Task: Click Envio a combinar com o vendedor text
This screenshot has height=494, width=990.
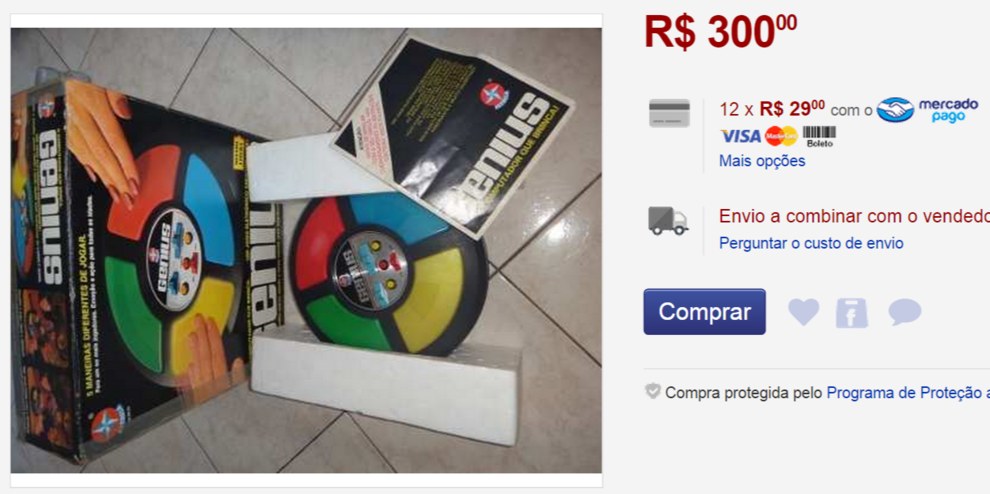Action: (x=854, y=216)
